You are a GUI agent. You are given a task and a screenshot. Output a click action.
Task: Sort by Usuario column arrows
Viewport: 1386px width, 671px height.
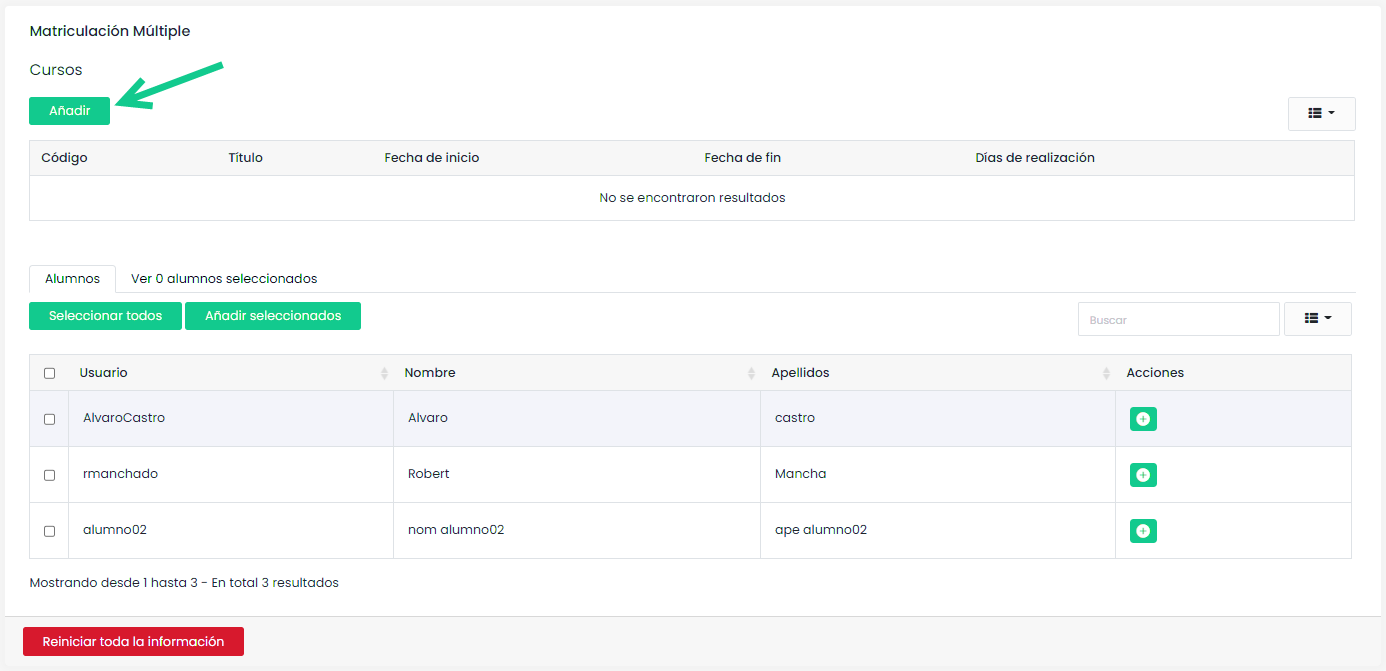pyautogui.click(x=384, y=373)
